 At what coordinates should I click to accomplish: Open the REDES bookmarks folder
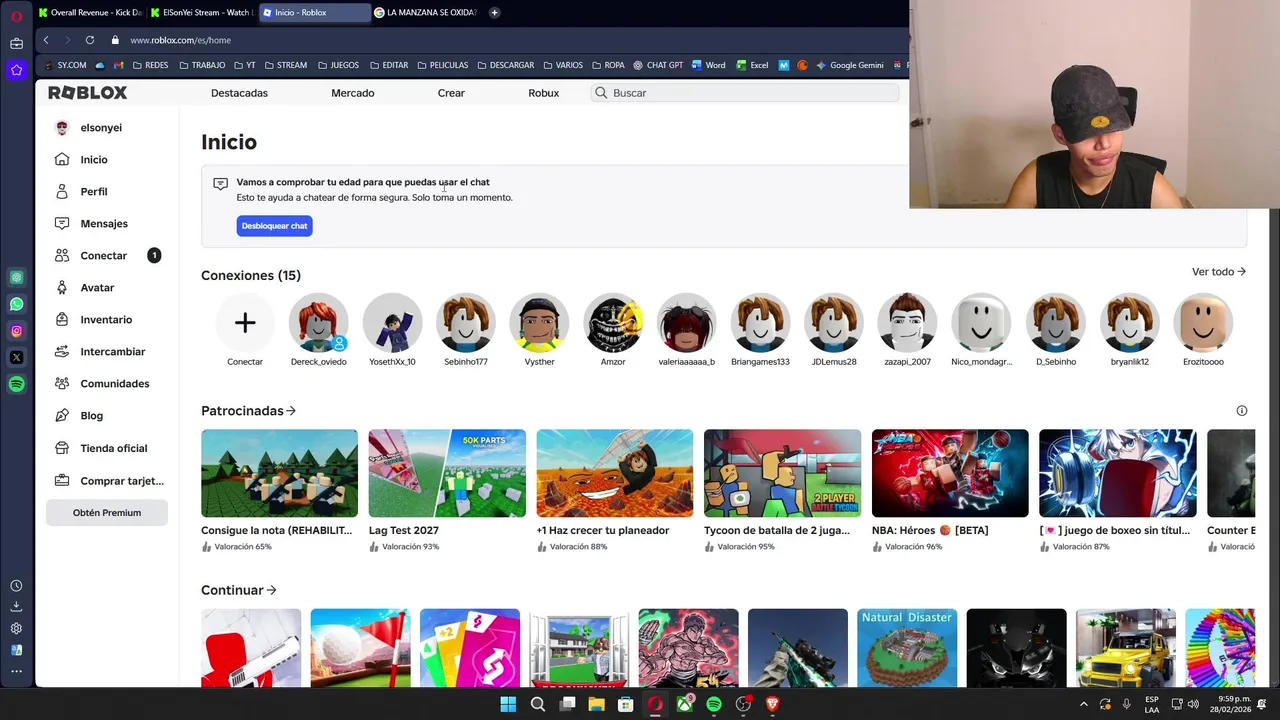point(150,65)
